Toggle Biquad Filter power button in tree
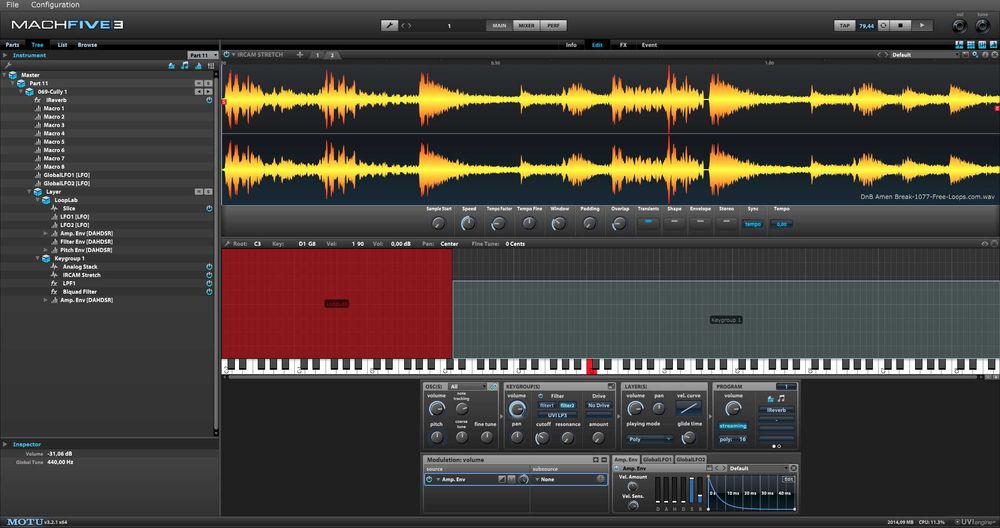This screenshot has width=1000, height=528. (x=209, y=291)
